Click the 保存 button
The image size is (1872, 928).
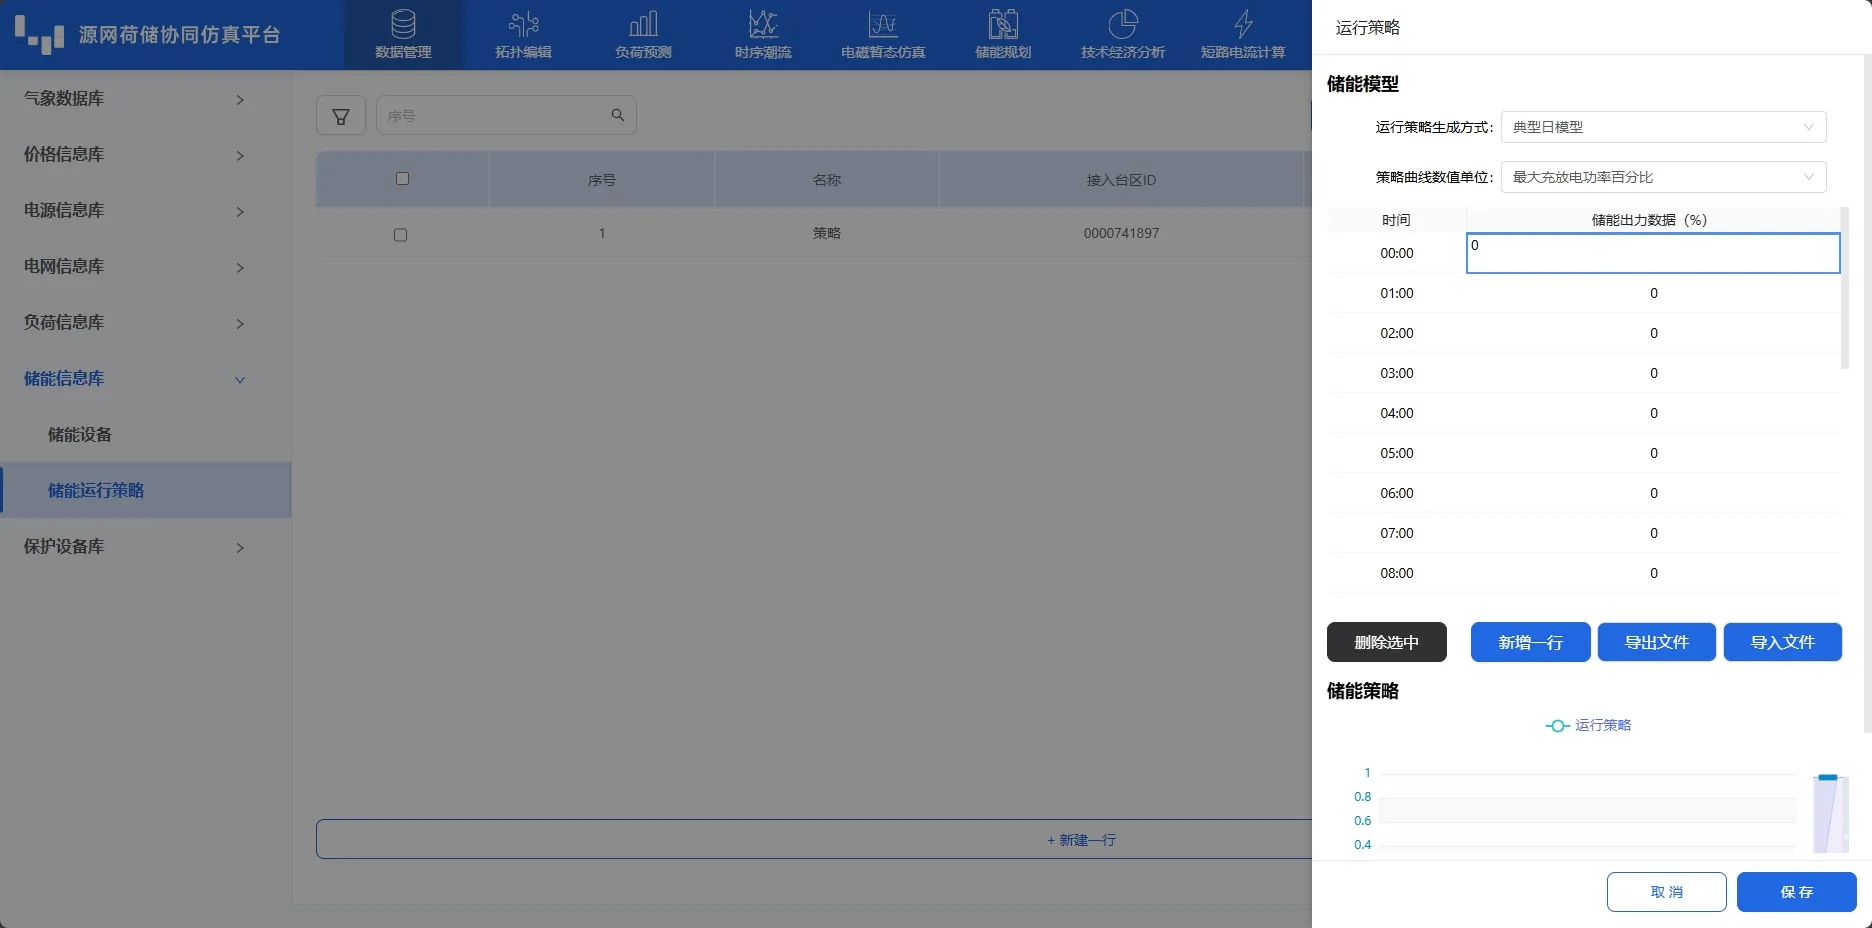pyautogui.click(x=1796, y=892)
